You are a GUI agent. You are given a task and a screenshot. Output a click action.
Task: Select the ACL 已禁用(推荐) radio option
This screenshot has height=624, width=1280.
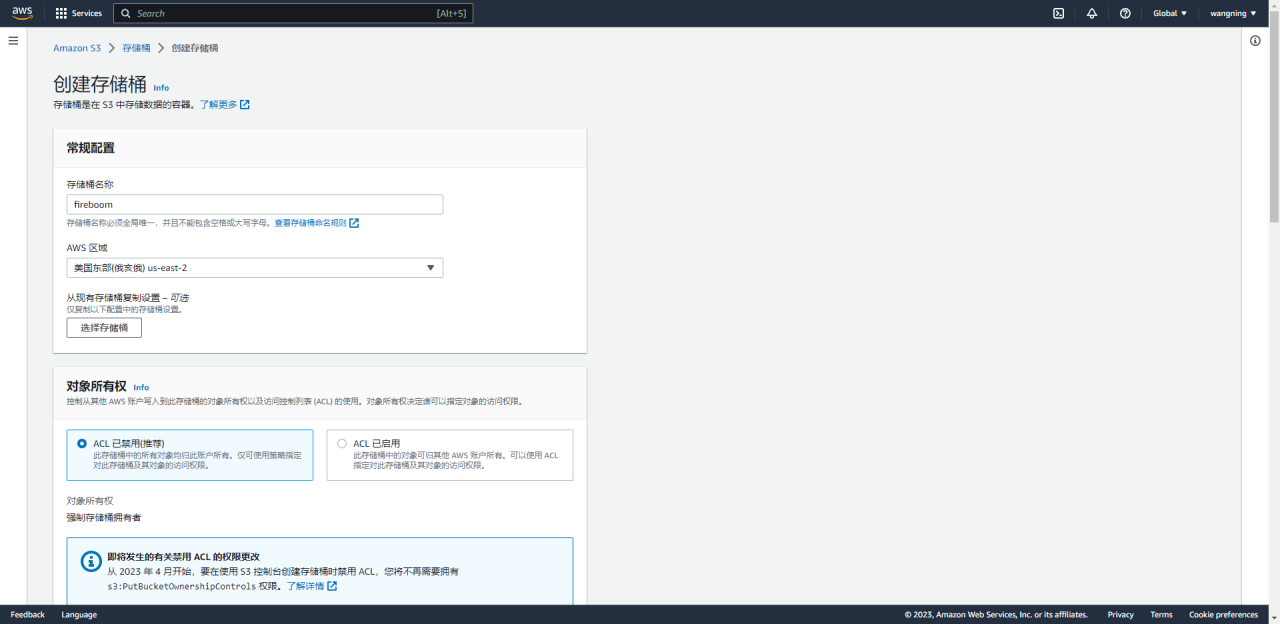[82, 443]
